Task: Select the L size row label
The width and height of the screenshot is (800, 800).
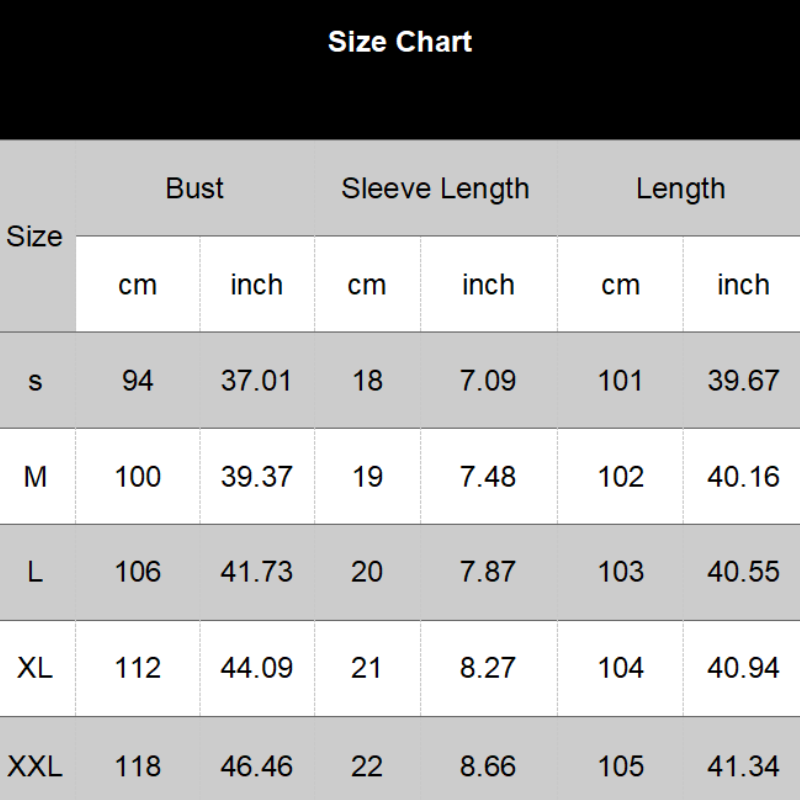Action: click(35, 572)
